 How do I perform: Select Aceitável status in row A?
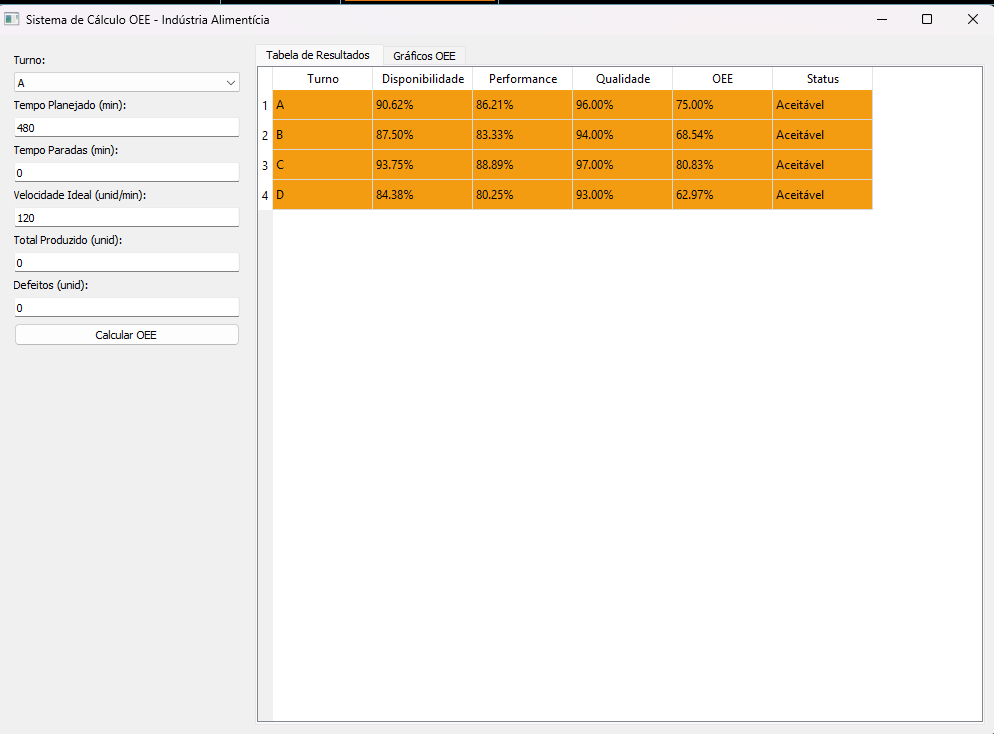coord(823,105)
